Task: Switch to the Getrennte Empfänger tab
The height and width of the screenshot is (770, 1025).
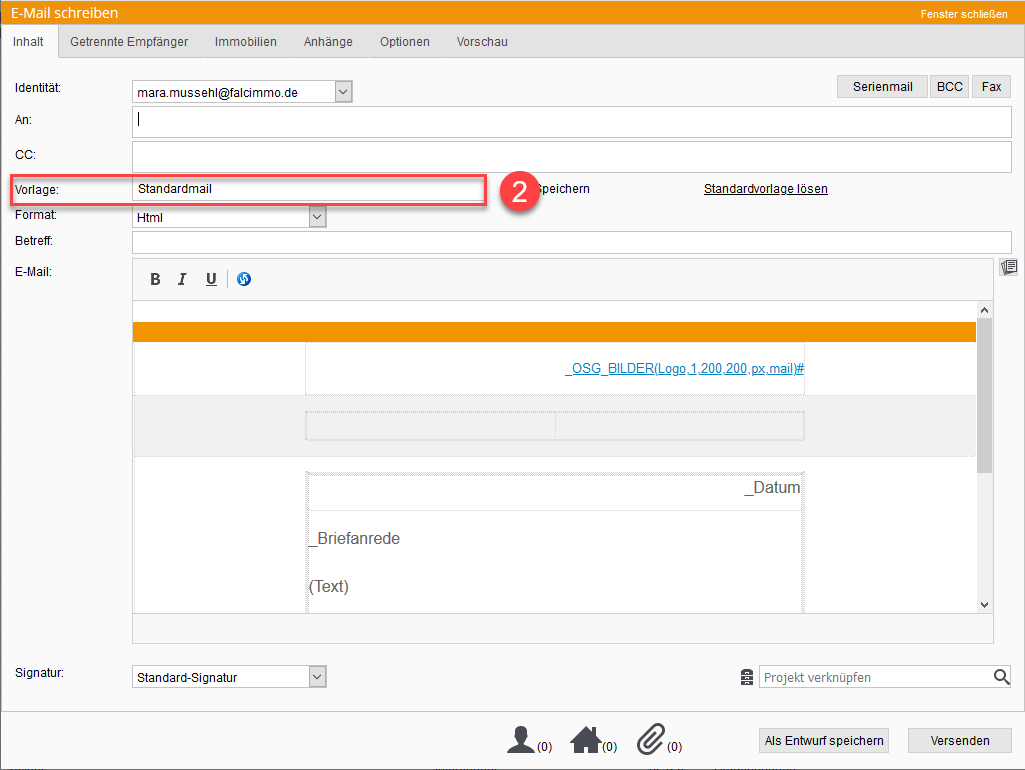Action: 129,42
